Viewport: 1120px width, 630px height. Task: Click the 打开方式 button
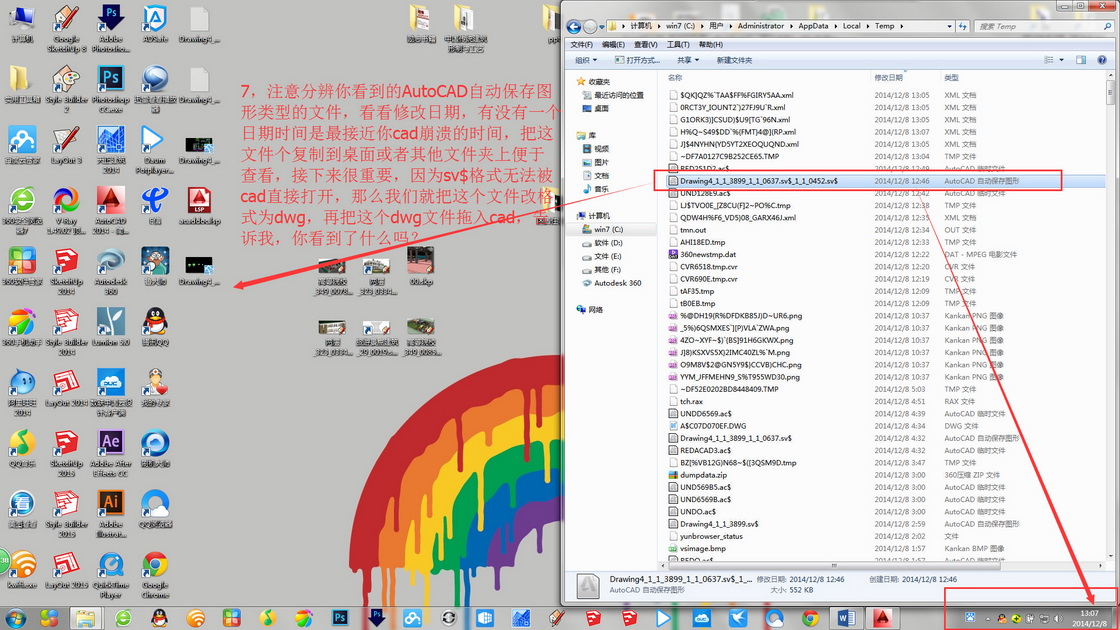click(637, 60)
